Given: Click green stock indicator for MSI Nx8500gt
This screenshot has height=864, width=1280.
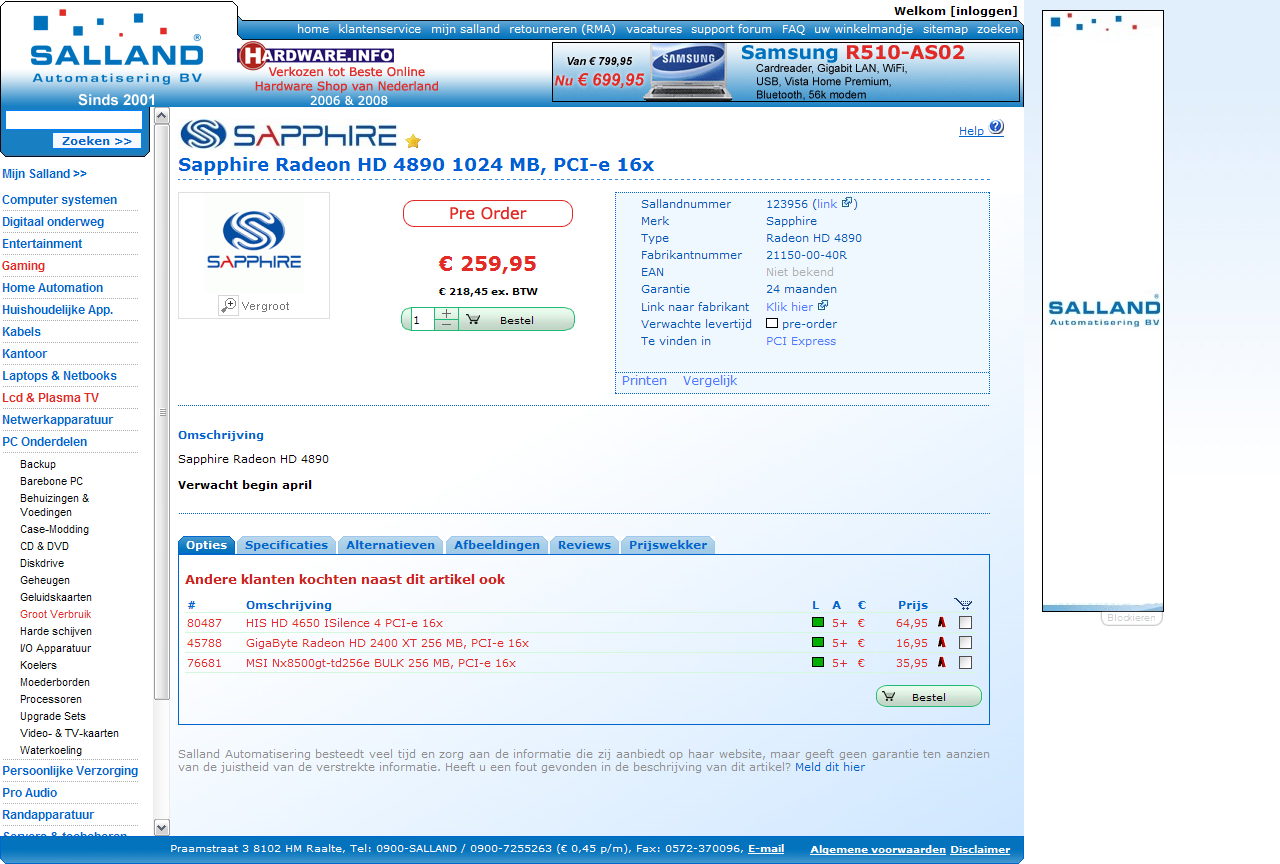Looking at the screenshot, I should [x=818, y=662].
